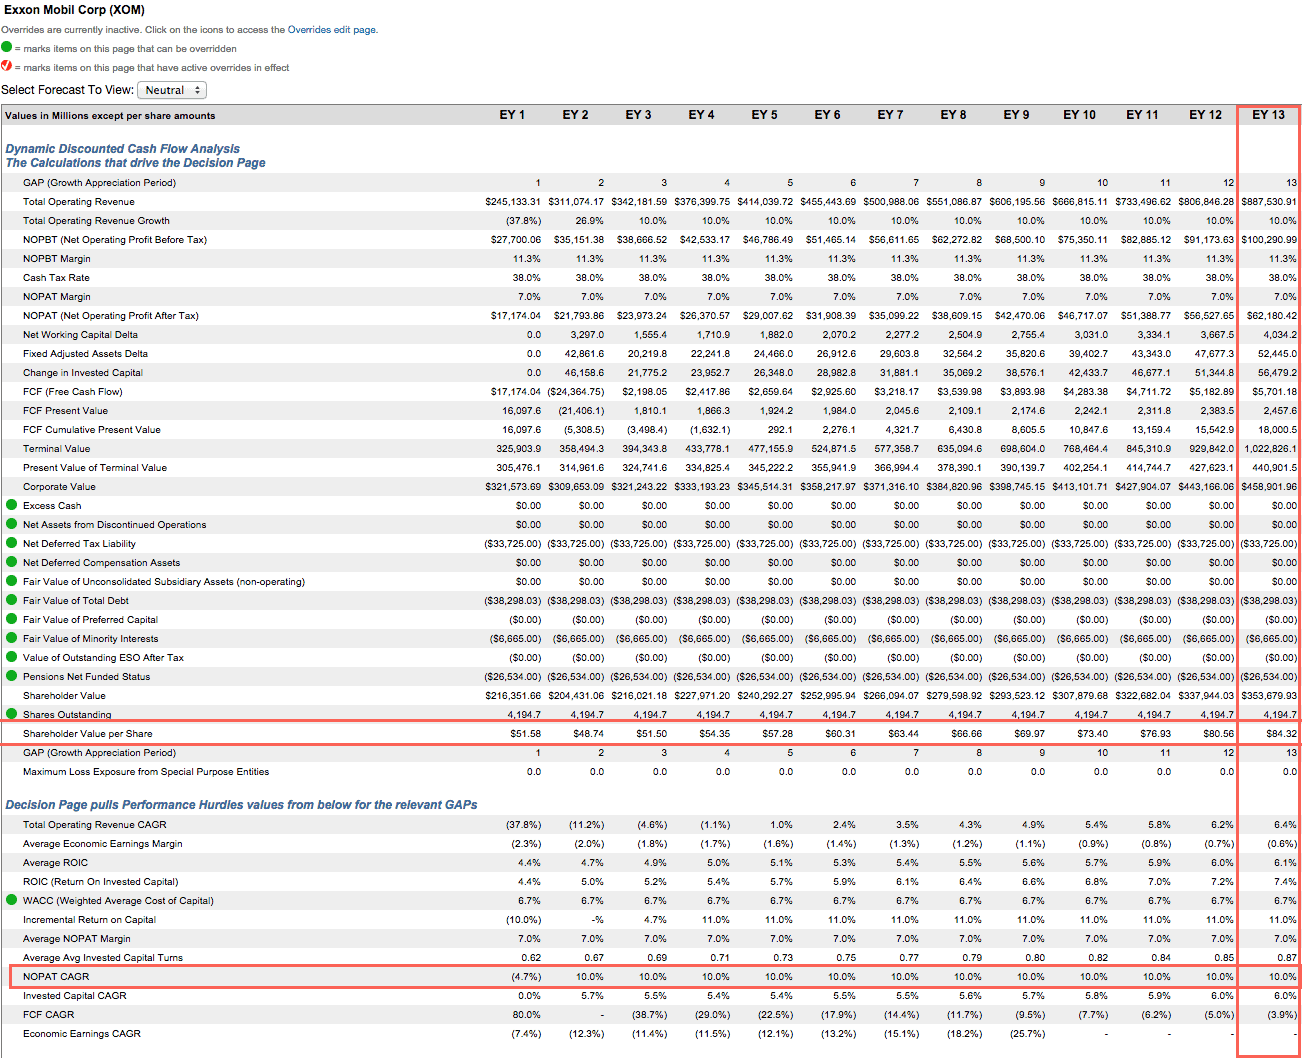Screen dimensions: 1302x1058
Task: Select the Change in Invested Capital label
Action: pyautogui.click(x=83, y=373)
